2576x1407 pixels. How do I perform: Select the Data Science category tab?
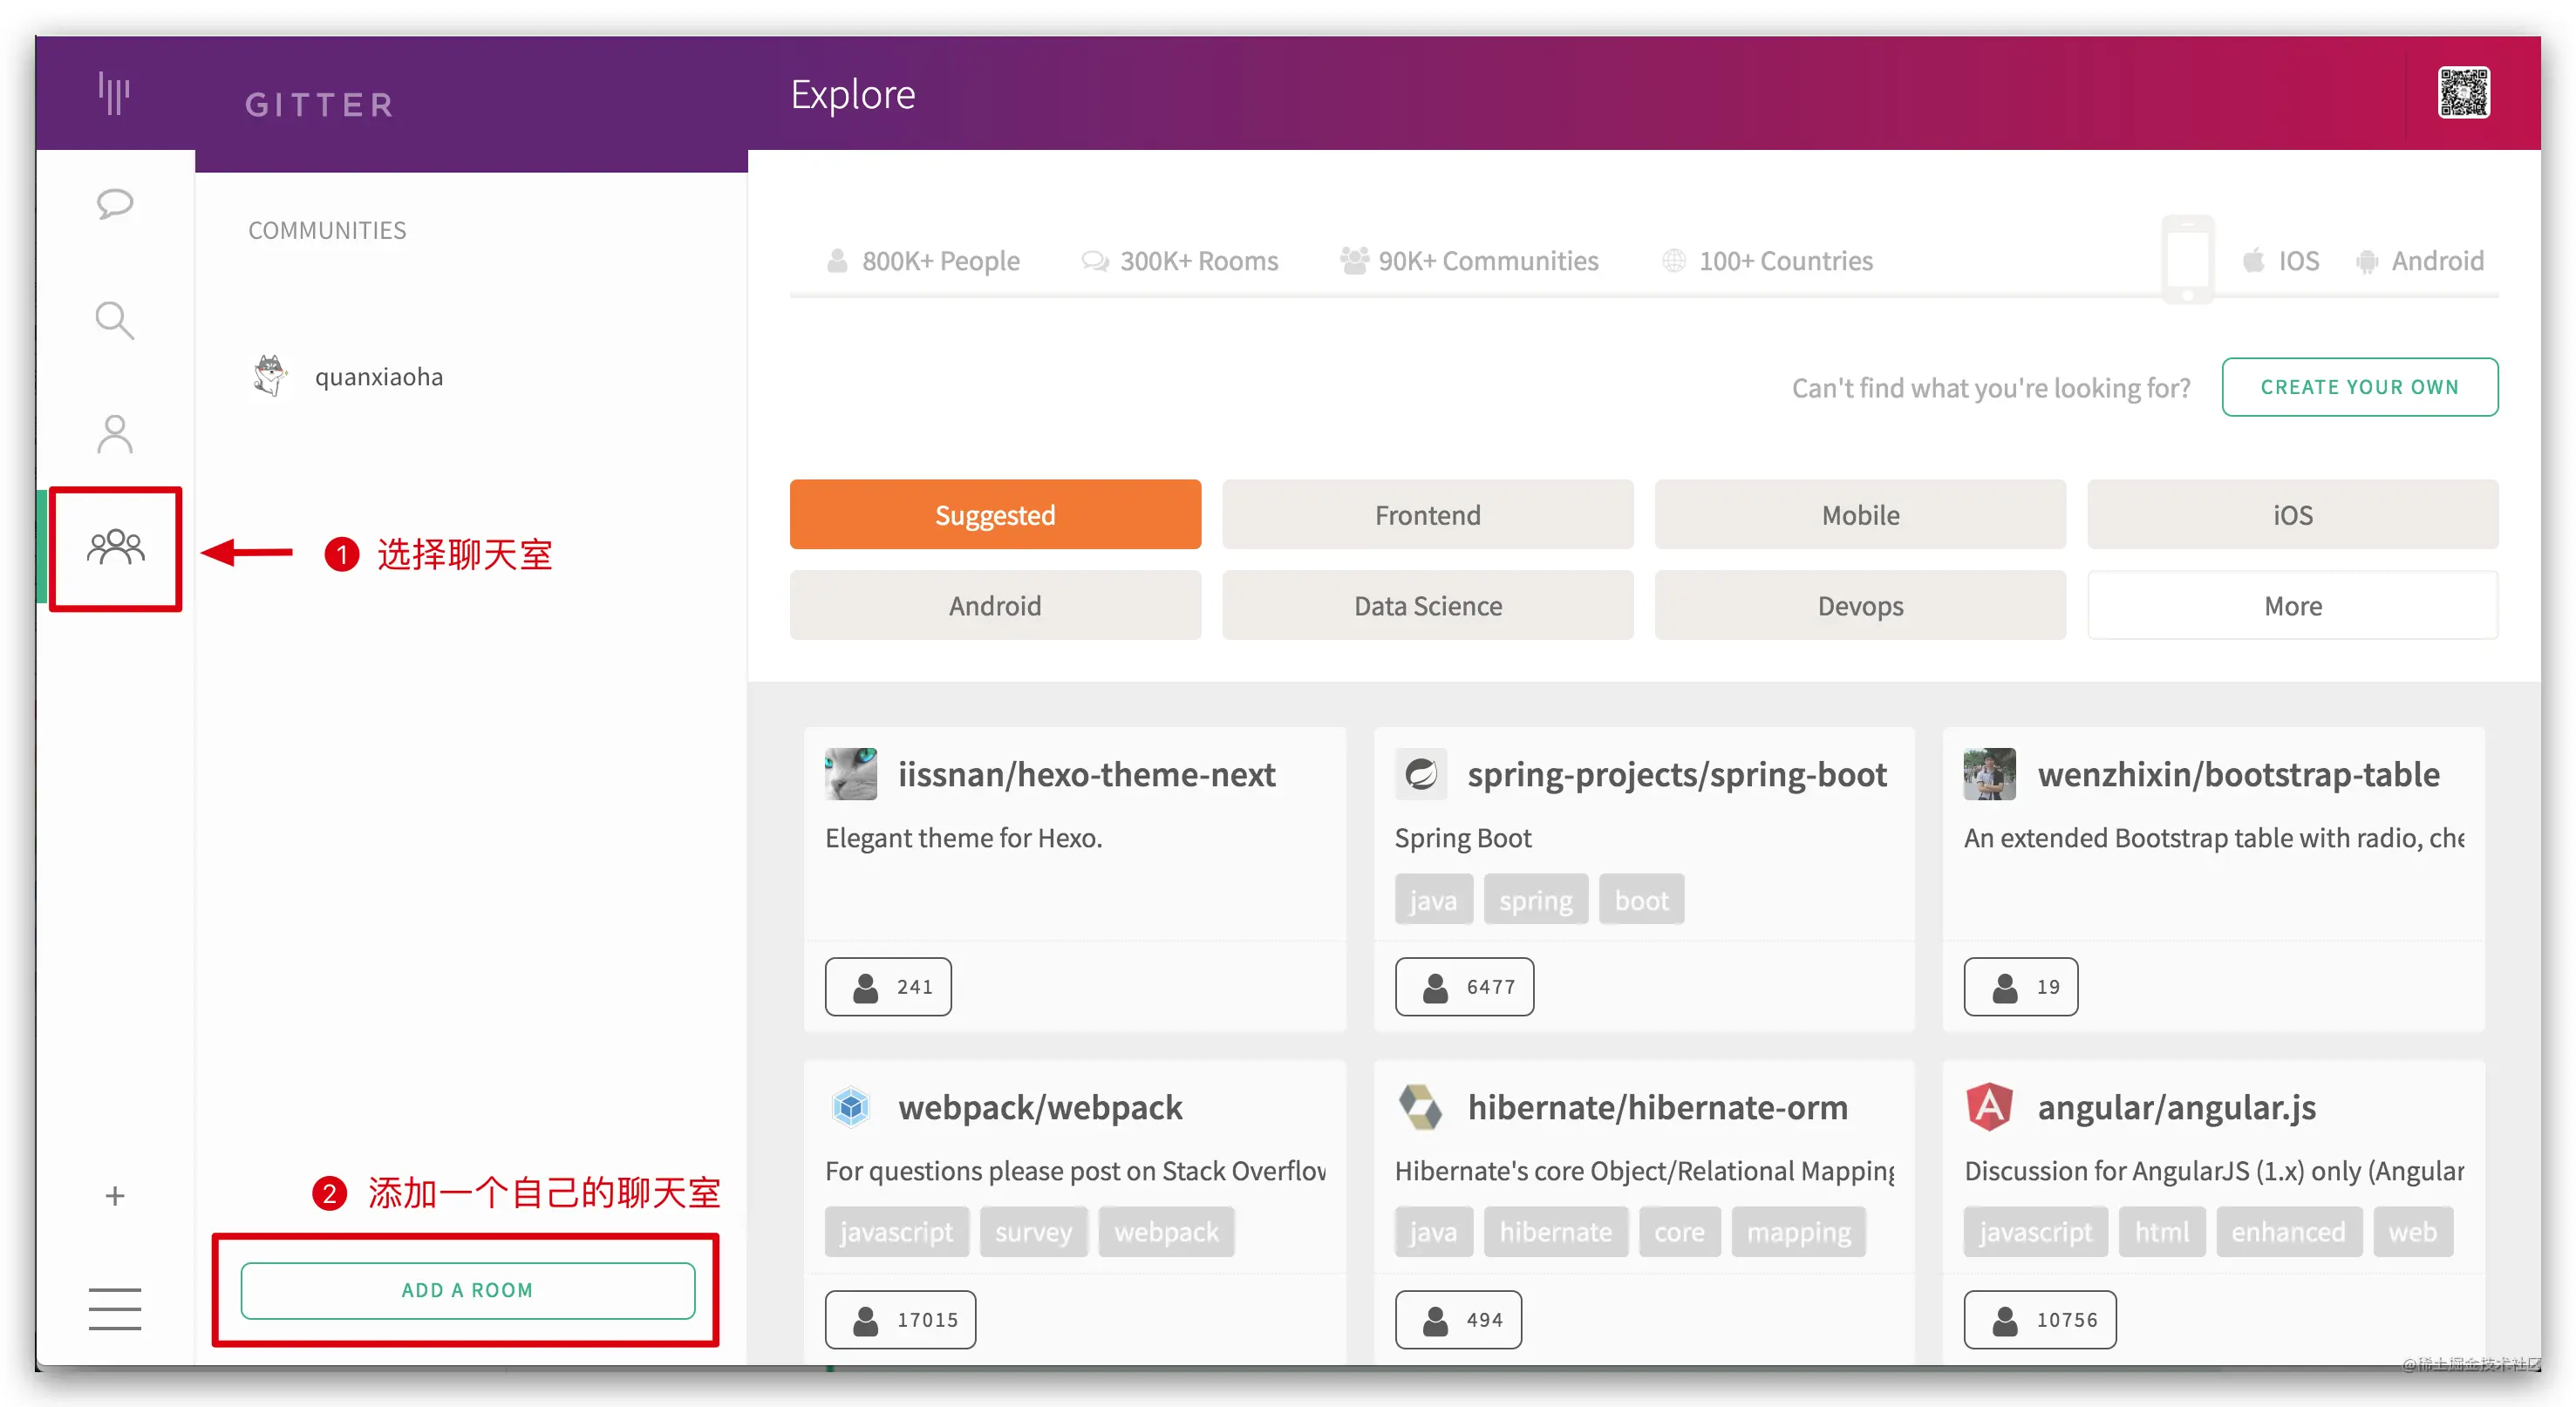tap(1428, 605)
